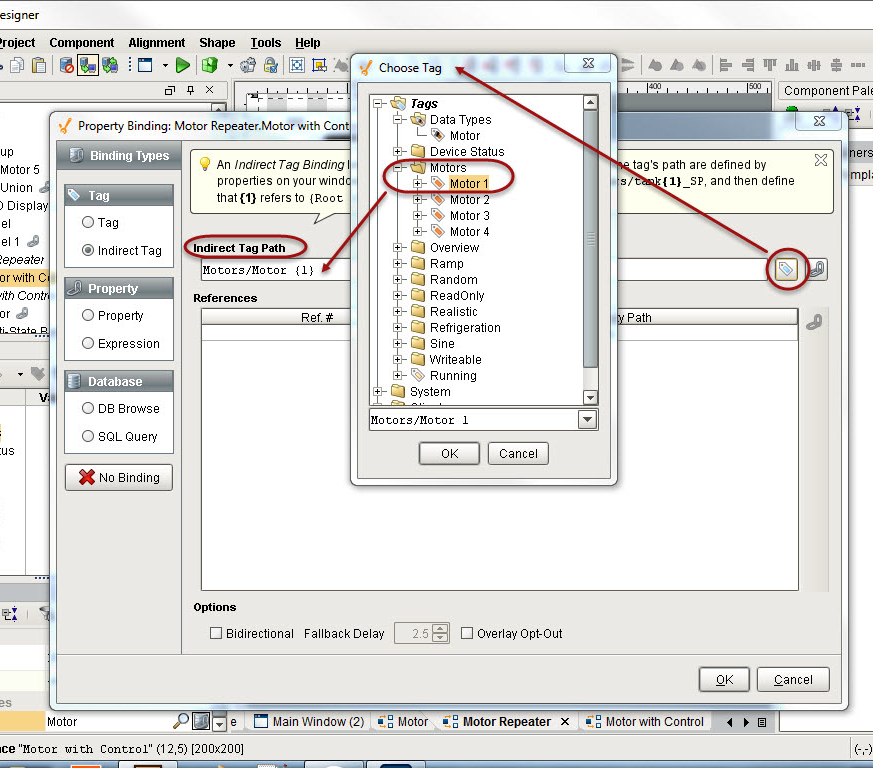Close the yellow hint info box

(x=820, y=160)
